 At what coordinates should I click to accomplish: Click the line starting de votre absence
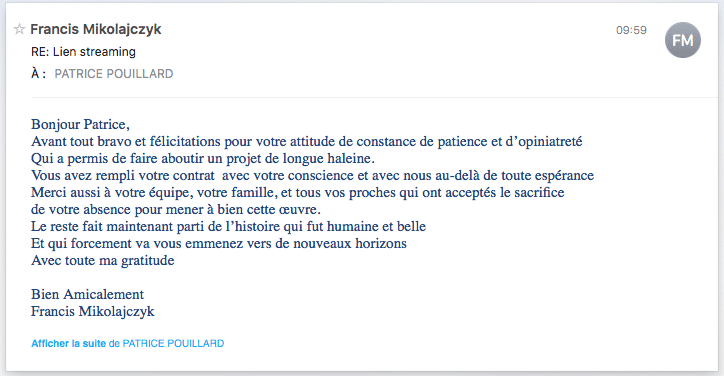tap(176, 210)
